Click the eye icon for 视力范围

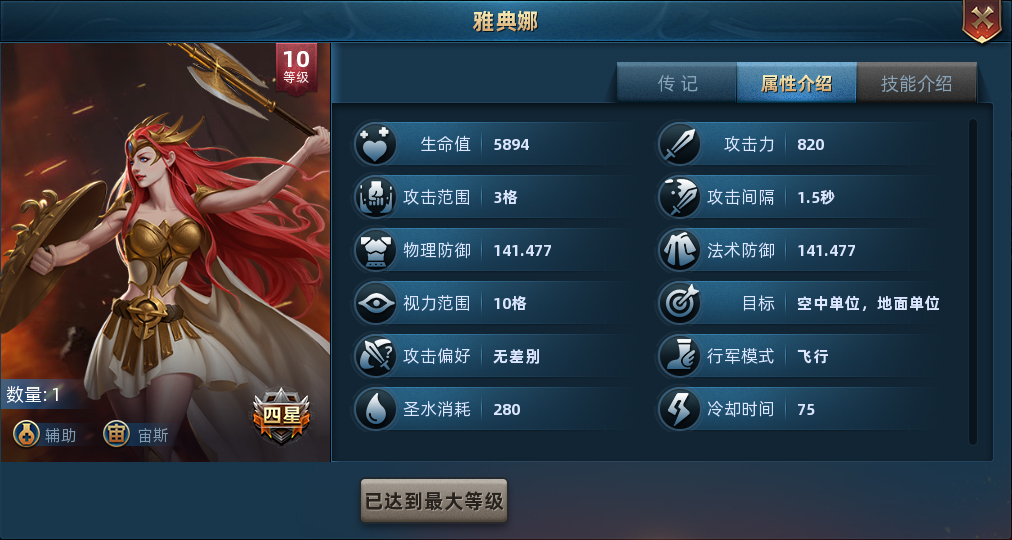tap(376, 303)
